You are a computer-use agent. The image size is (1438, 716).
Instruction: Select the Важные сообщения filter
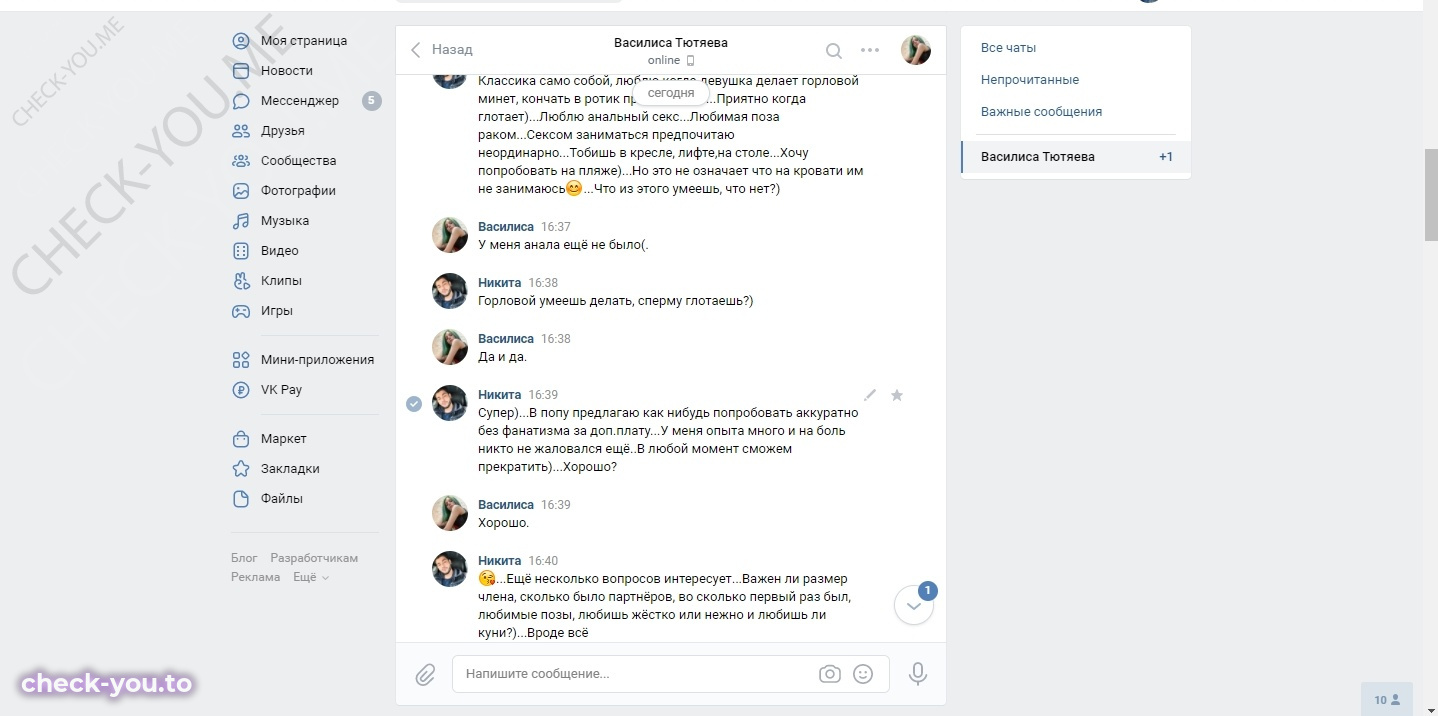tap(1041, 112)
